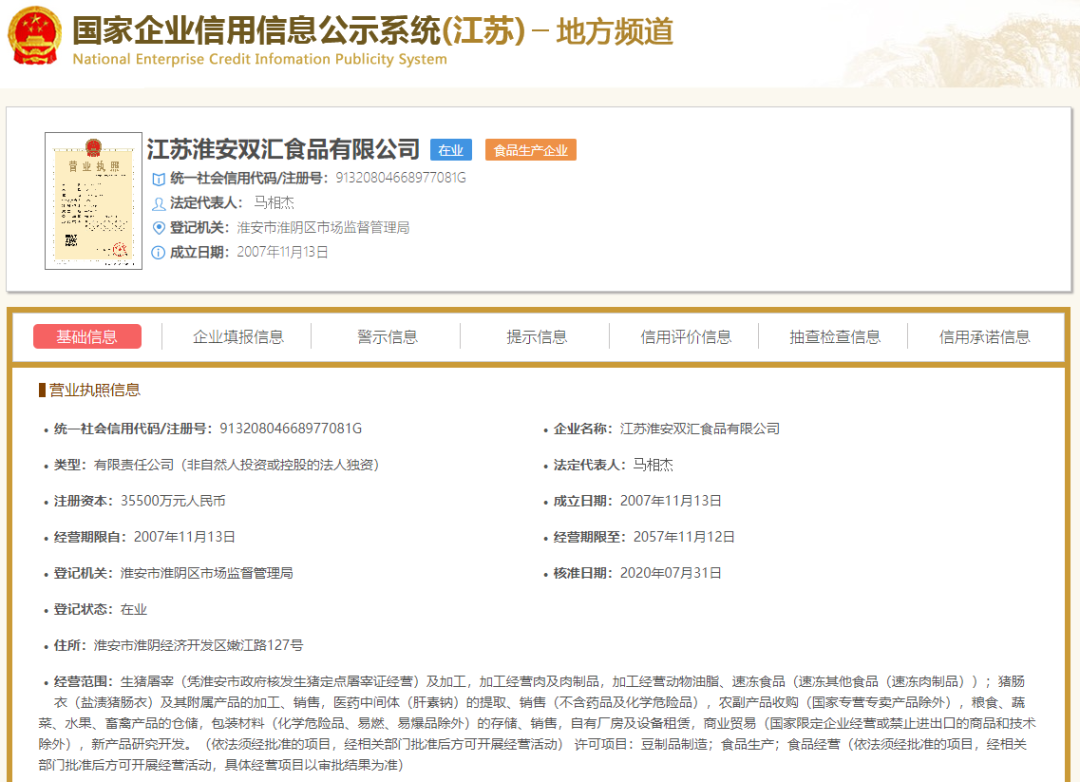Click the 核准日期 value 2020年07月31日
Screen dimensions: 1080x782
[671, 573]
